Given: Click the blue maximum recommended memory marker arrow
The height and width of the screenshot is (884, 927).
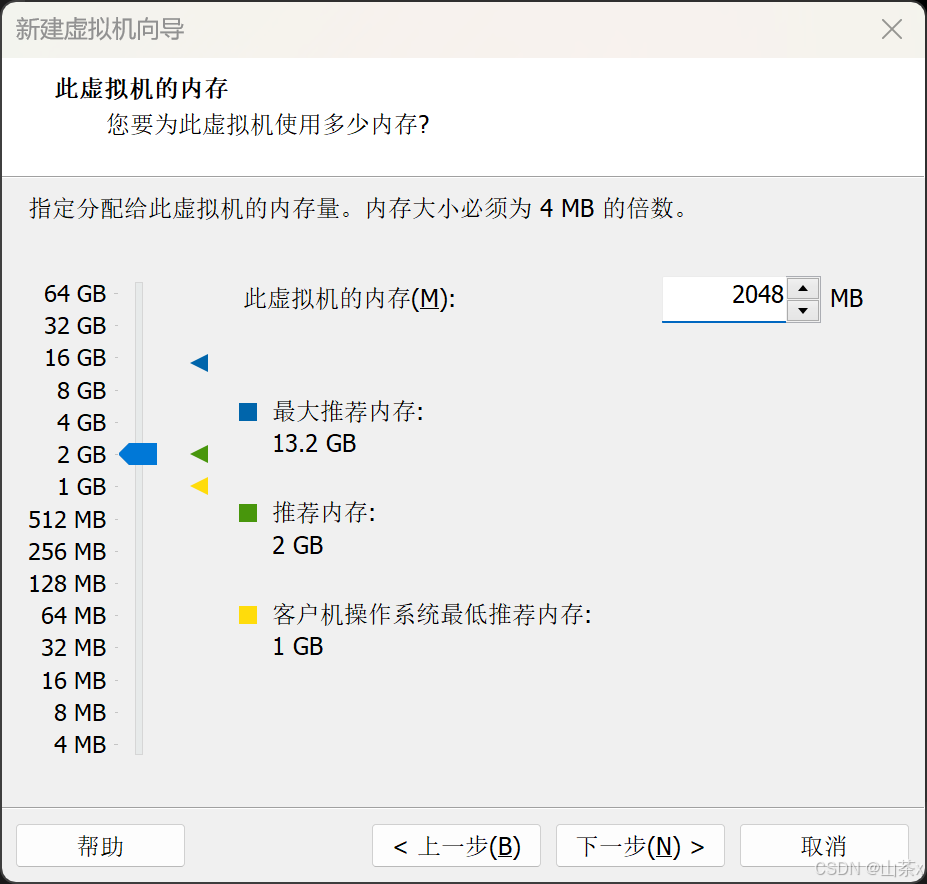Looking at the screenshot, I should pyautogui.click(x=199, y=362).
